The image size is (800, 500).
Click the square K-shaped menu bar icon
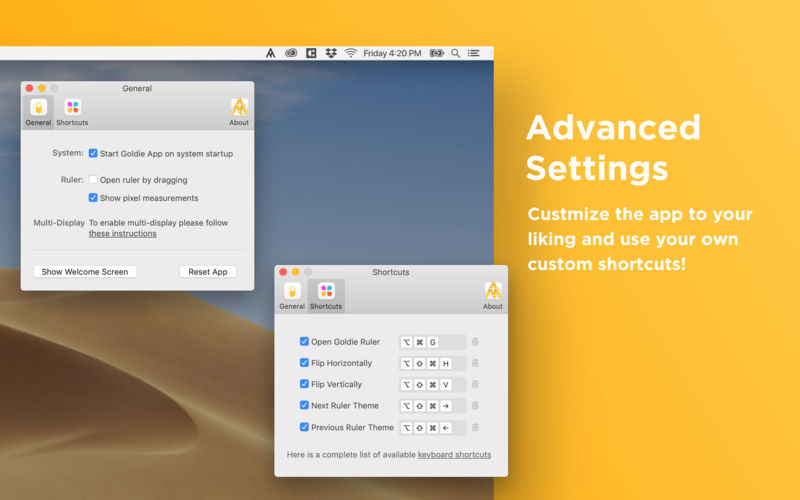(311, 53)
